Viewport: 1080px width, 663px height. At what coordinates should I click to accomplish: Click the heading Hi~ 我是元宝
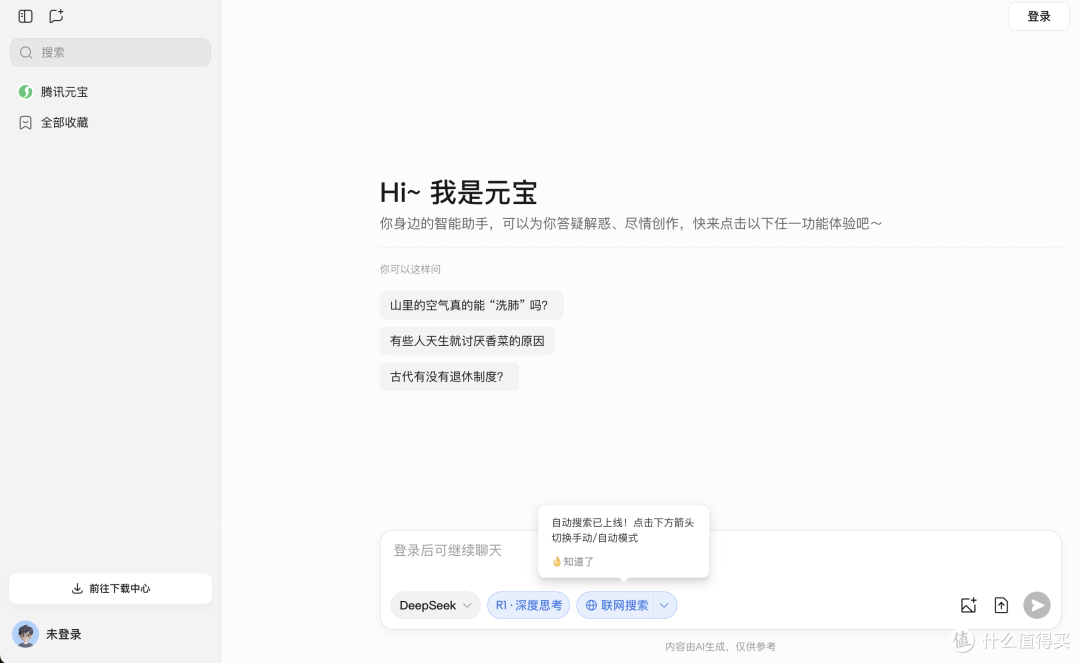458,193
